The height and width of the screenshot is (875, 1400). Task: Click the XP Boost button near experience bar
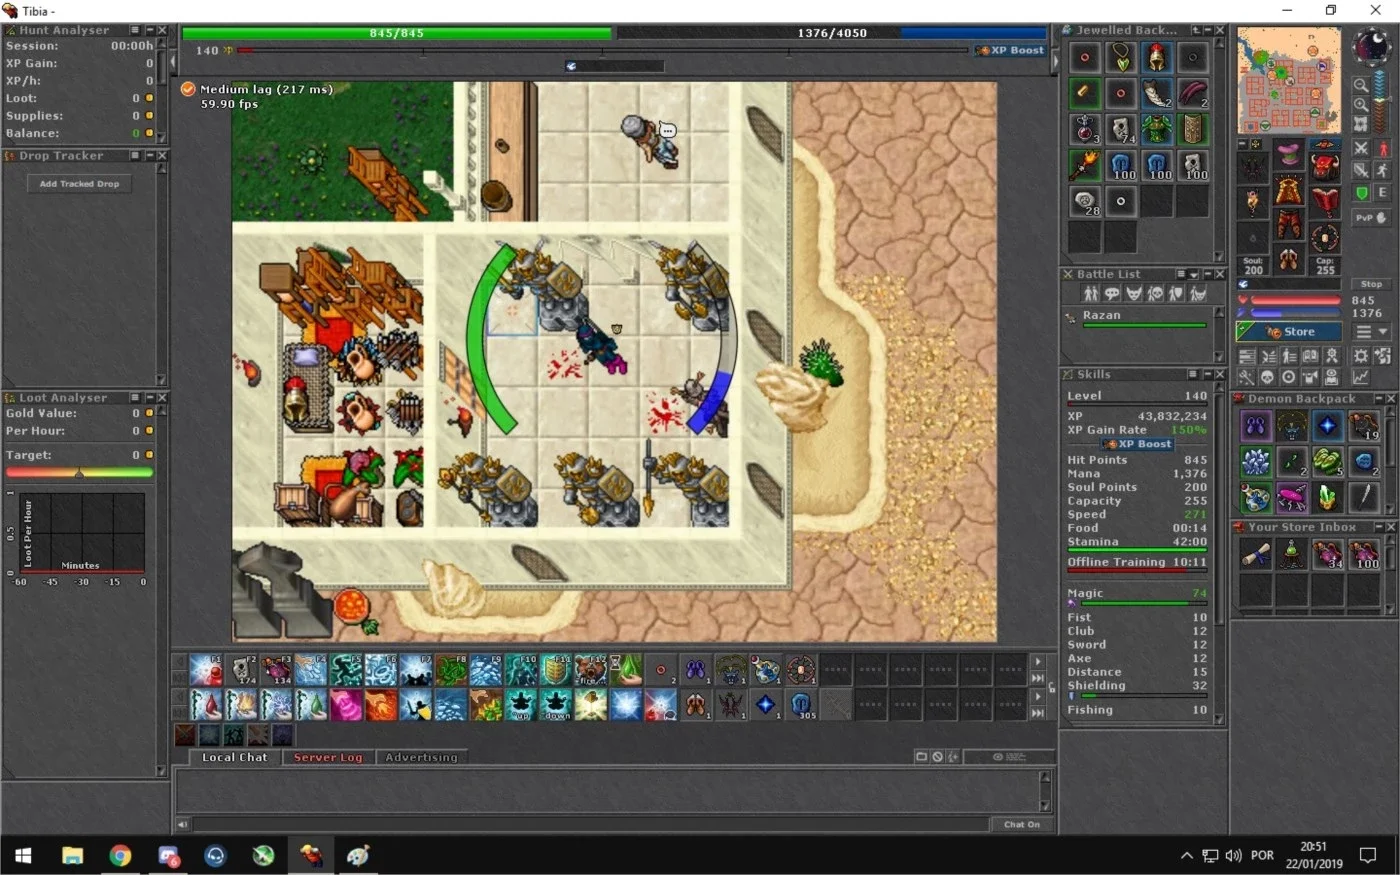[x=1011, y=50]
